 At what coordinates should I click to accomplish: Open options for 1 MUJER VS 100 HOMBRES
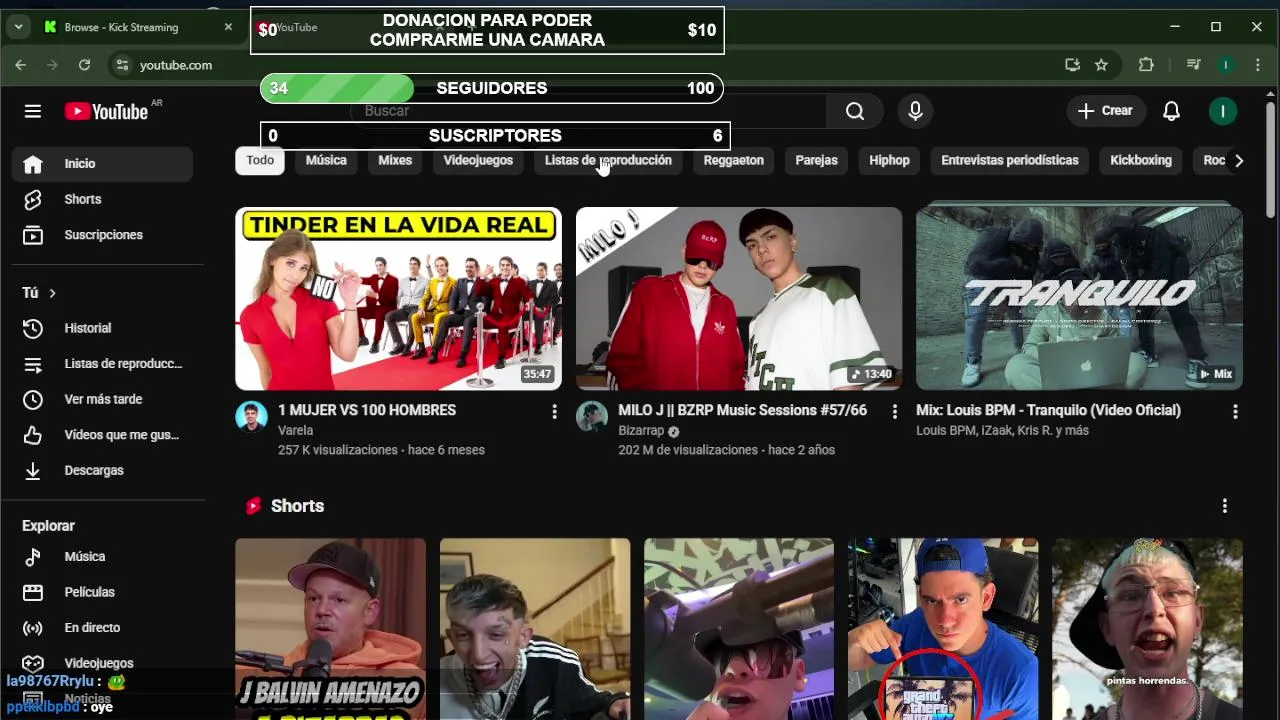point(554,411)
